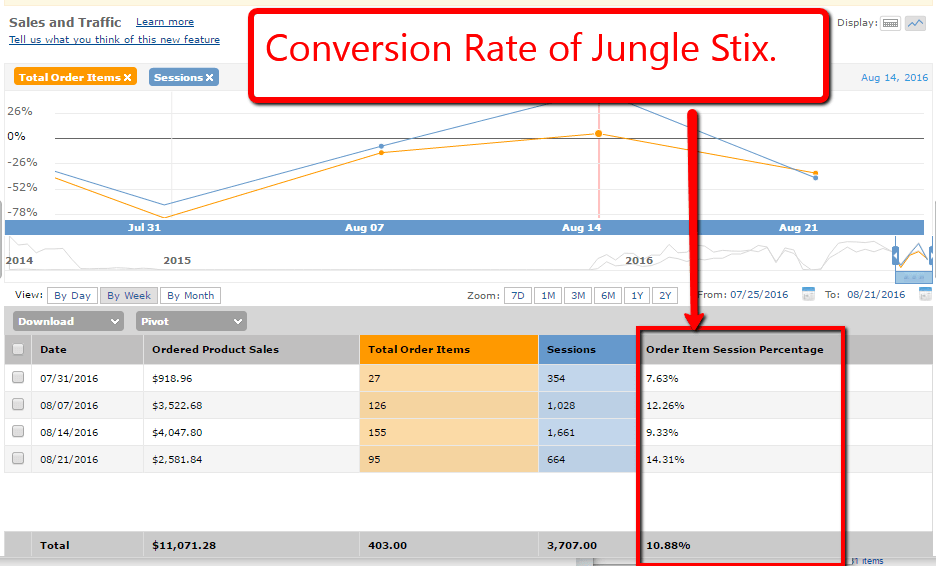The width and height of the screenshot is (936, 566).
Task: Zoom the chart to 3M
Action: tap(578, 296)
